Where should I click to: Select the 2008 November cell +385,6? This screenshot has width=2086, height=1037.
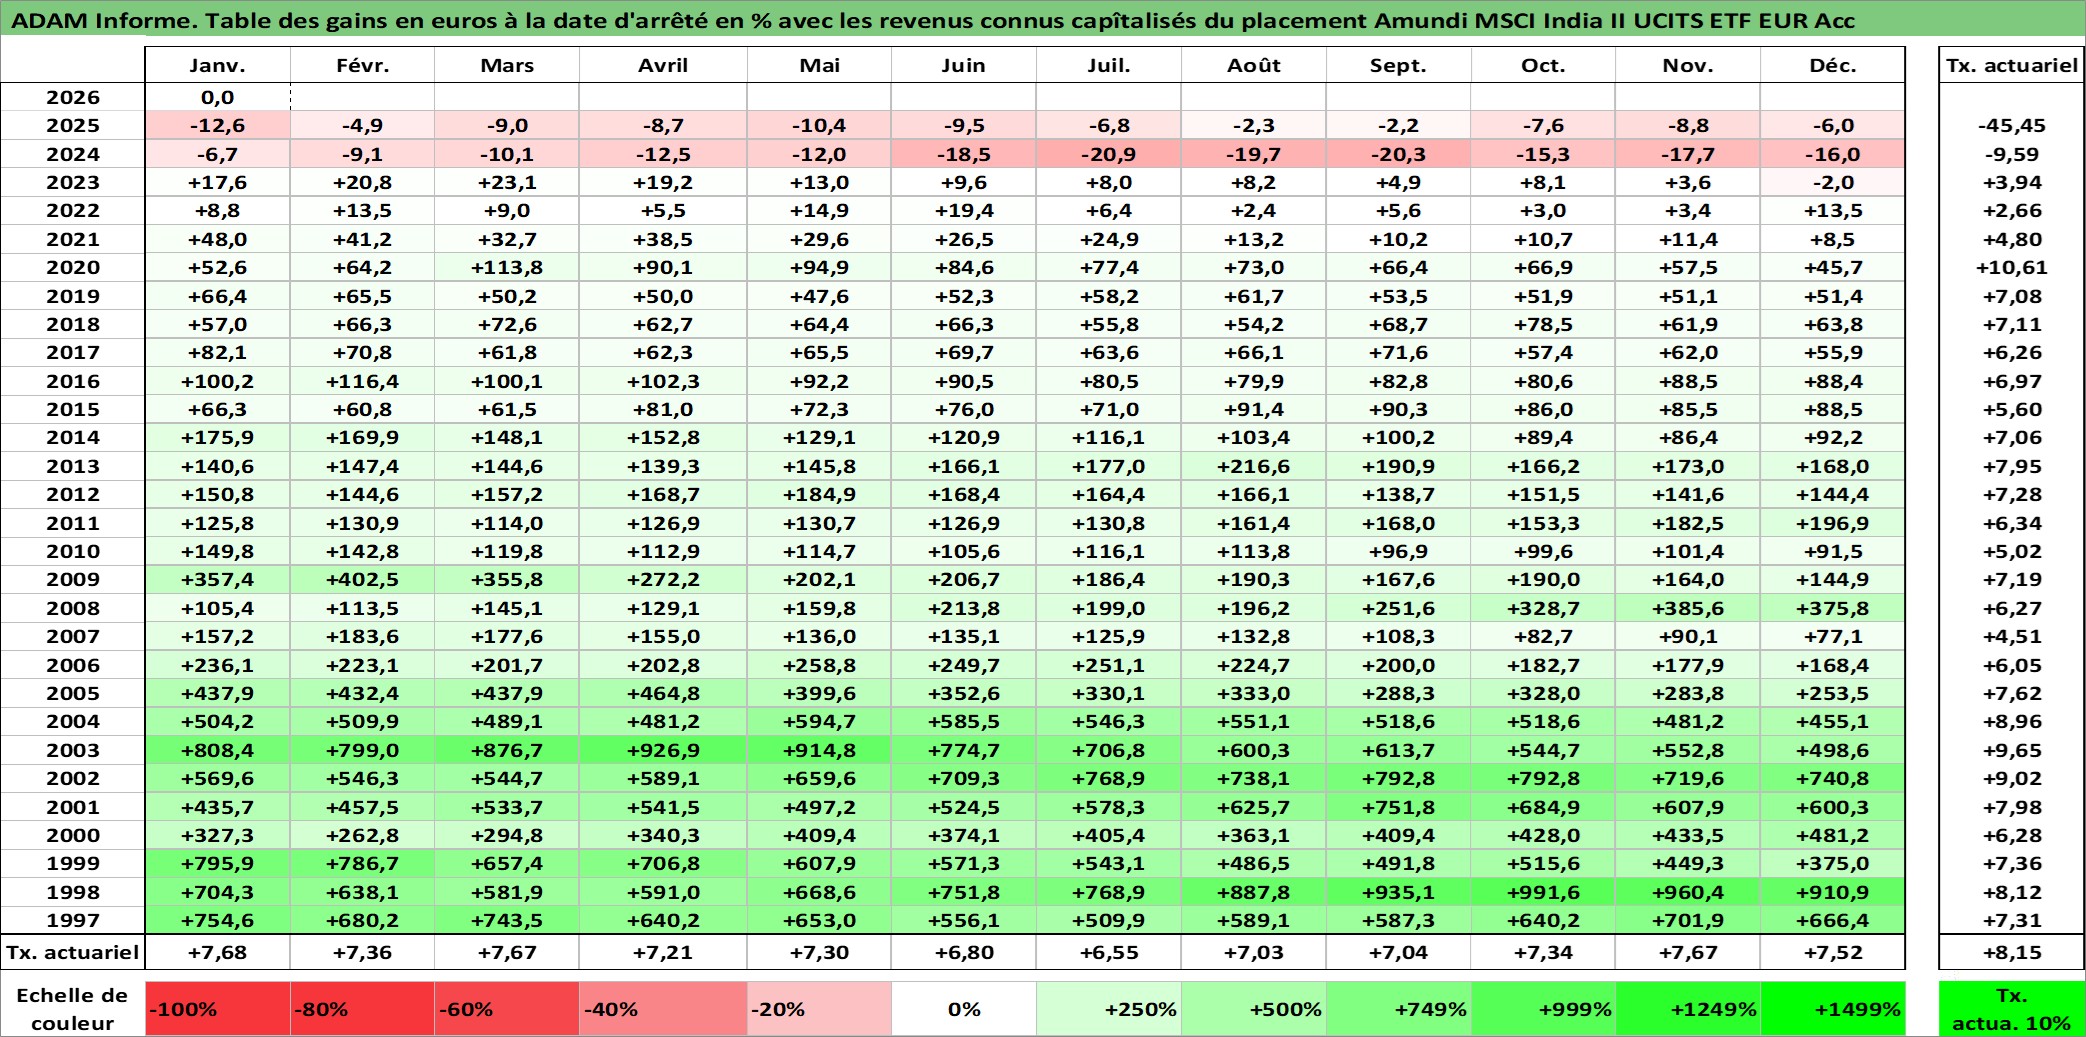(x=1688, y=608)
